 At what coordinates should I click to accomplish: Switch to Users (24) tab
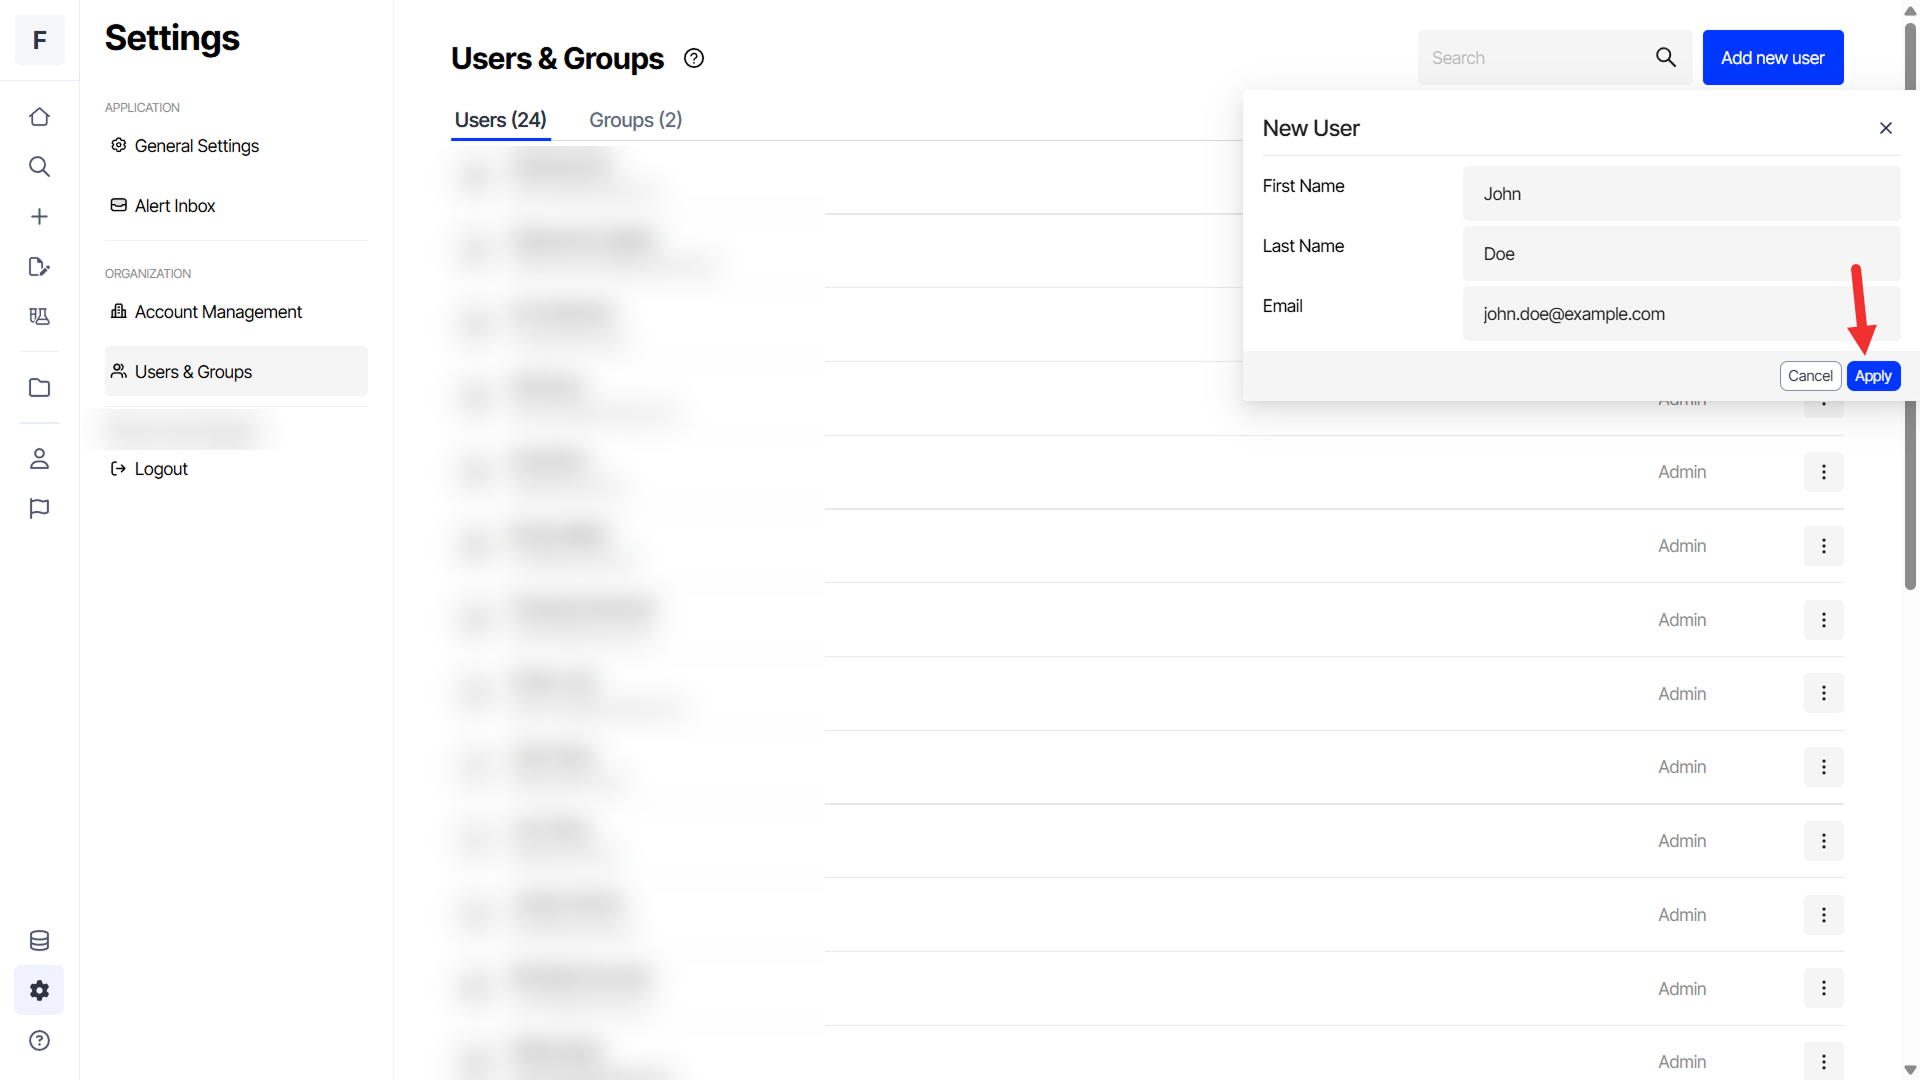500,120
